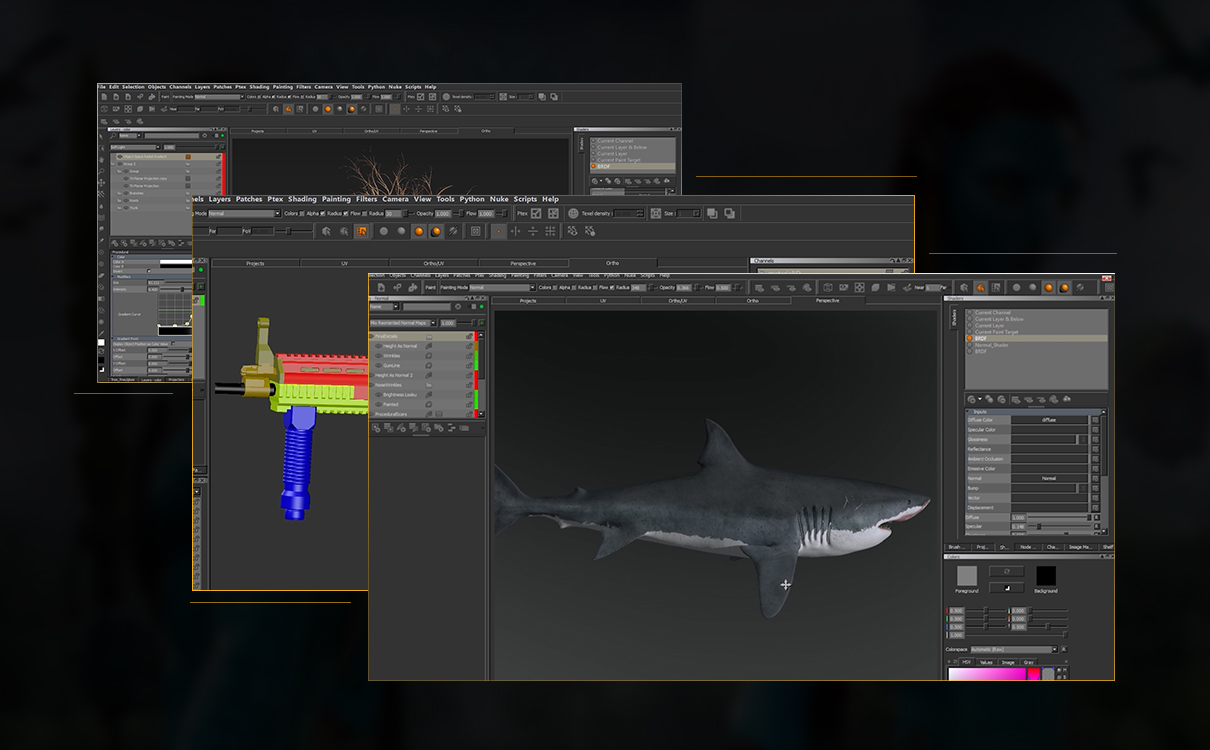Open the Shading menu in gun window

[x=302, y=199]
